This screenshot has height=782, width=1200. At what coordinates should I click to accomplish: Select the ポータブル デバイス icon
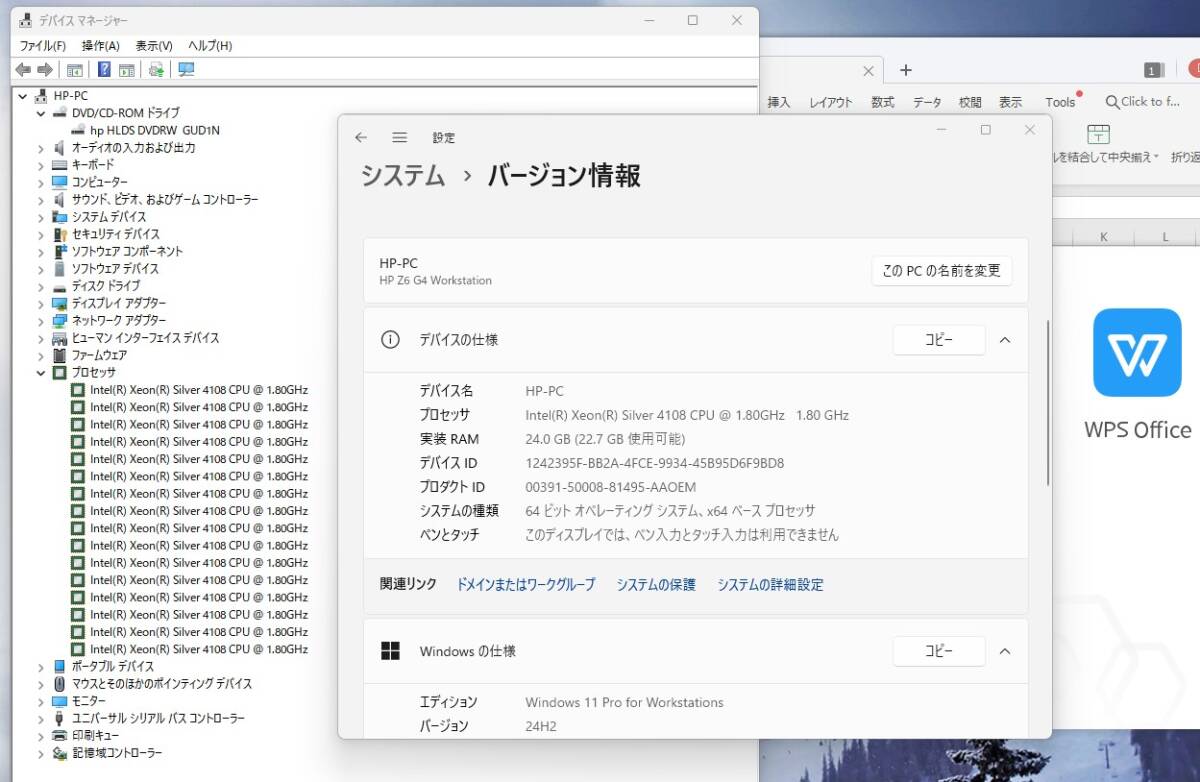(60, 666)
